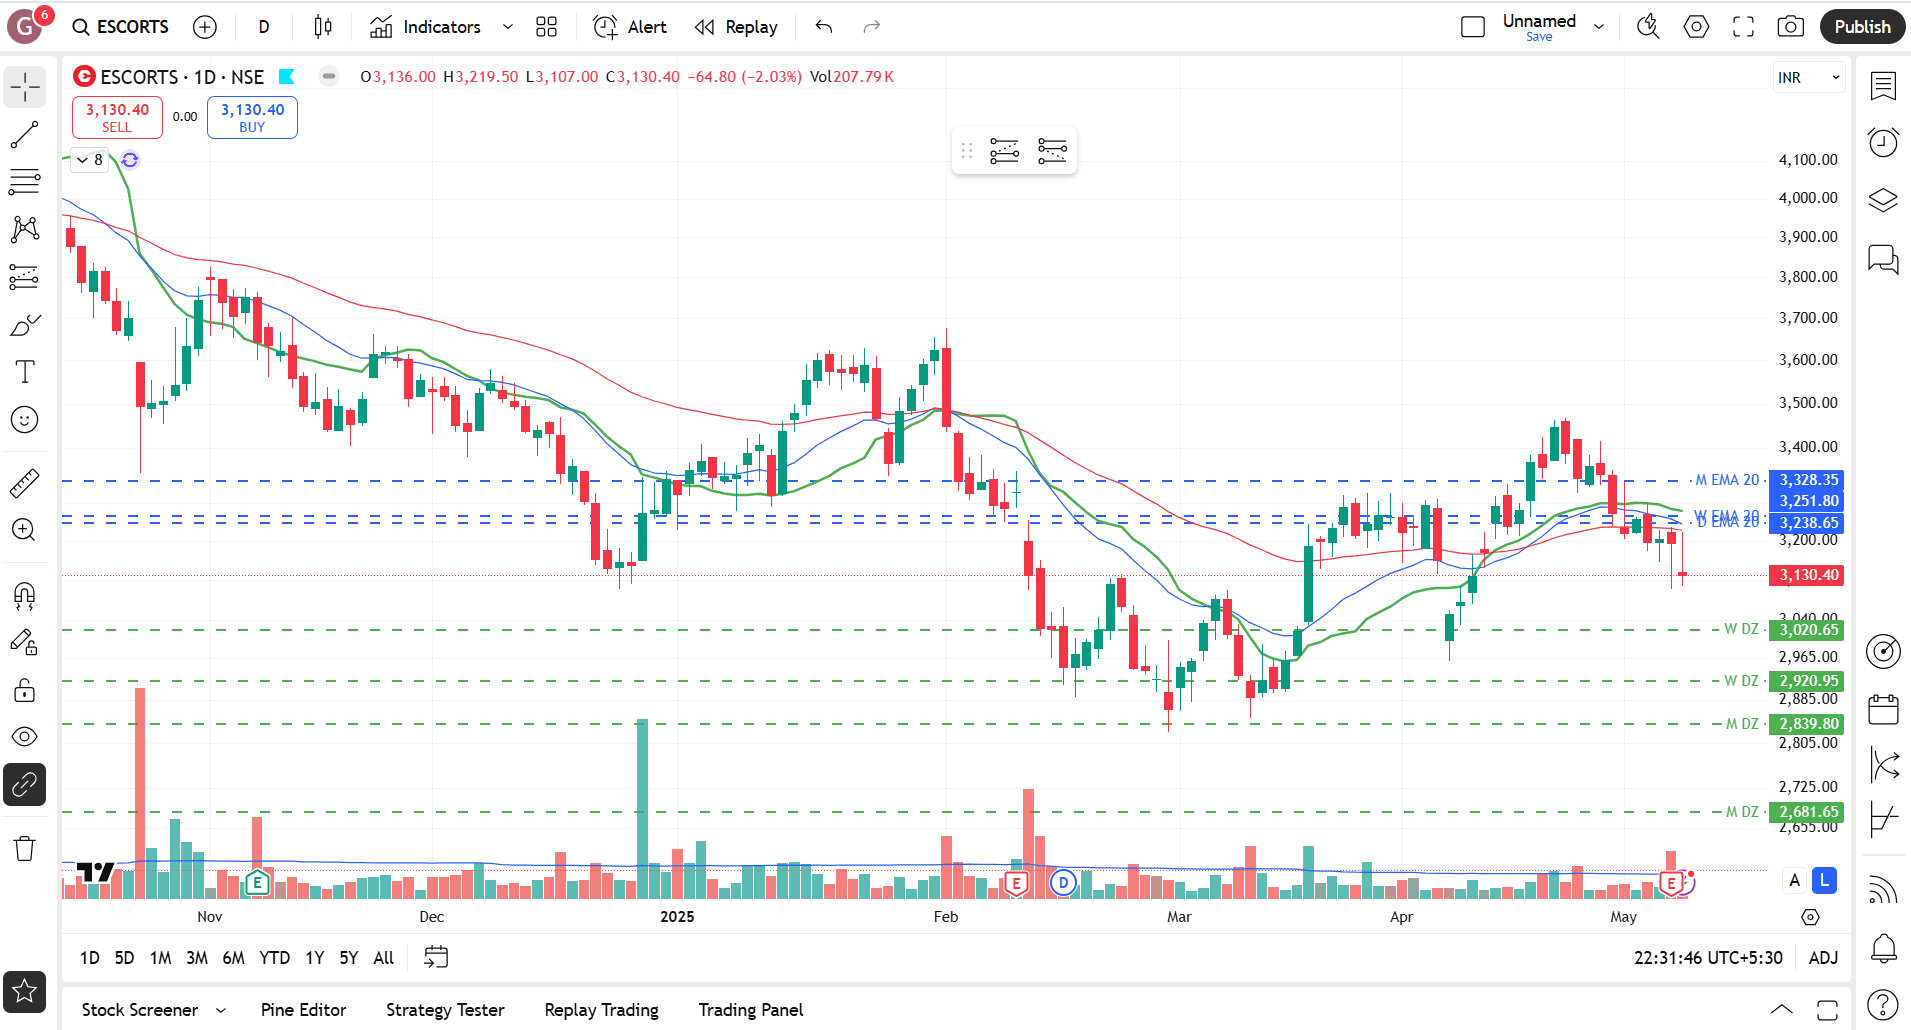Open the Strategy Tester tab

tap(445, 1010)
